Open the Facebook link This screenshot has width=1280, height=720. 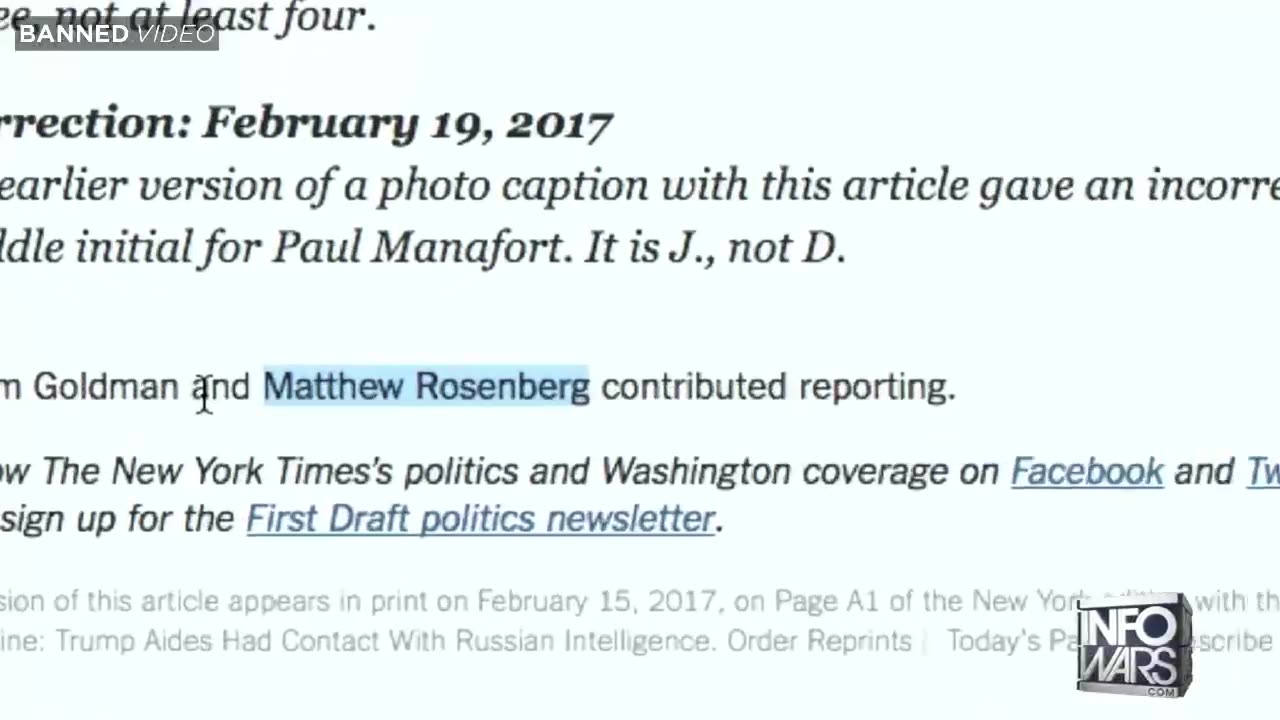(x=1087, y=472)
